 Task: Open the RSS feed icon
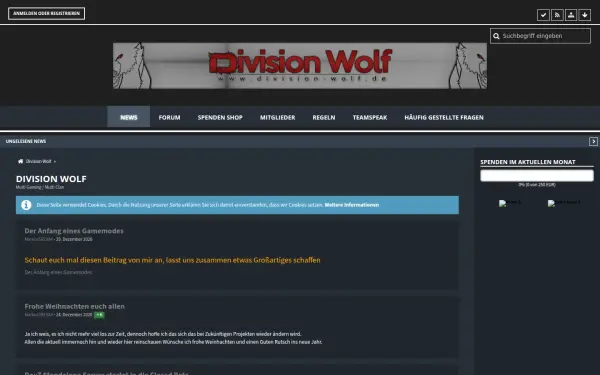pos(557,15)
